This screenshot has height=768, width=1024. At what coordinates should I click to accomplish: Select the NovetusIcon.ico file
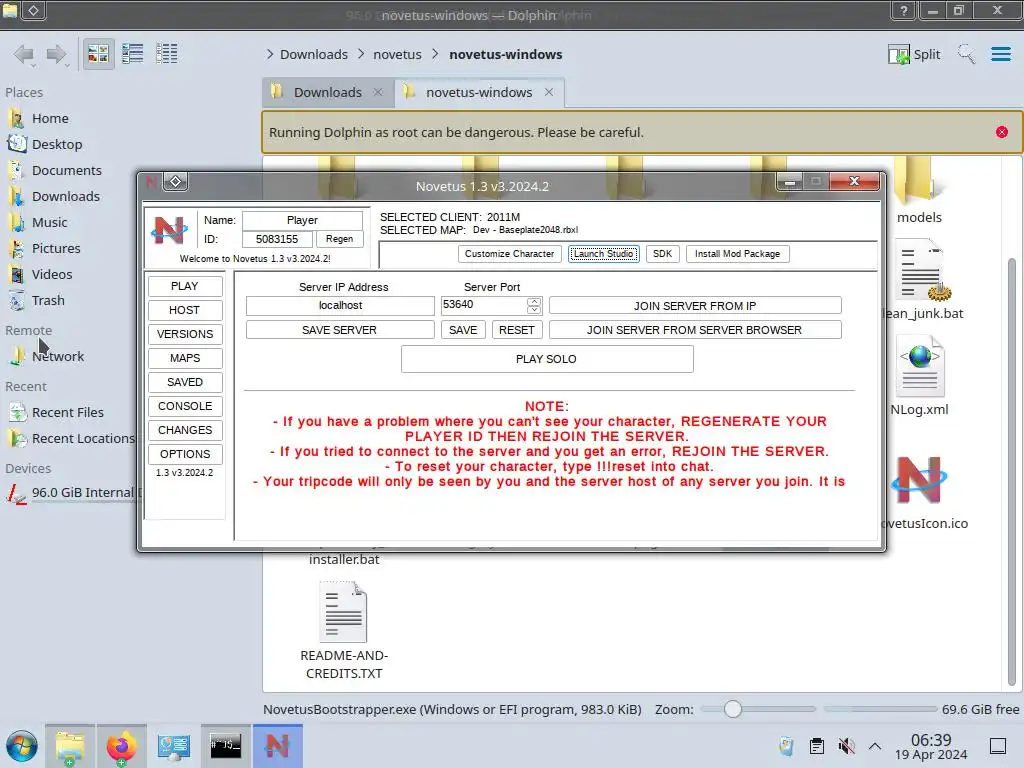pyautogui.click(x=921, y=493)
